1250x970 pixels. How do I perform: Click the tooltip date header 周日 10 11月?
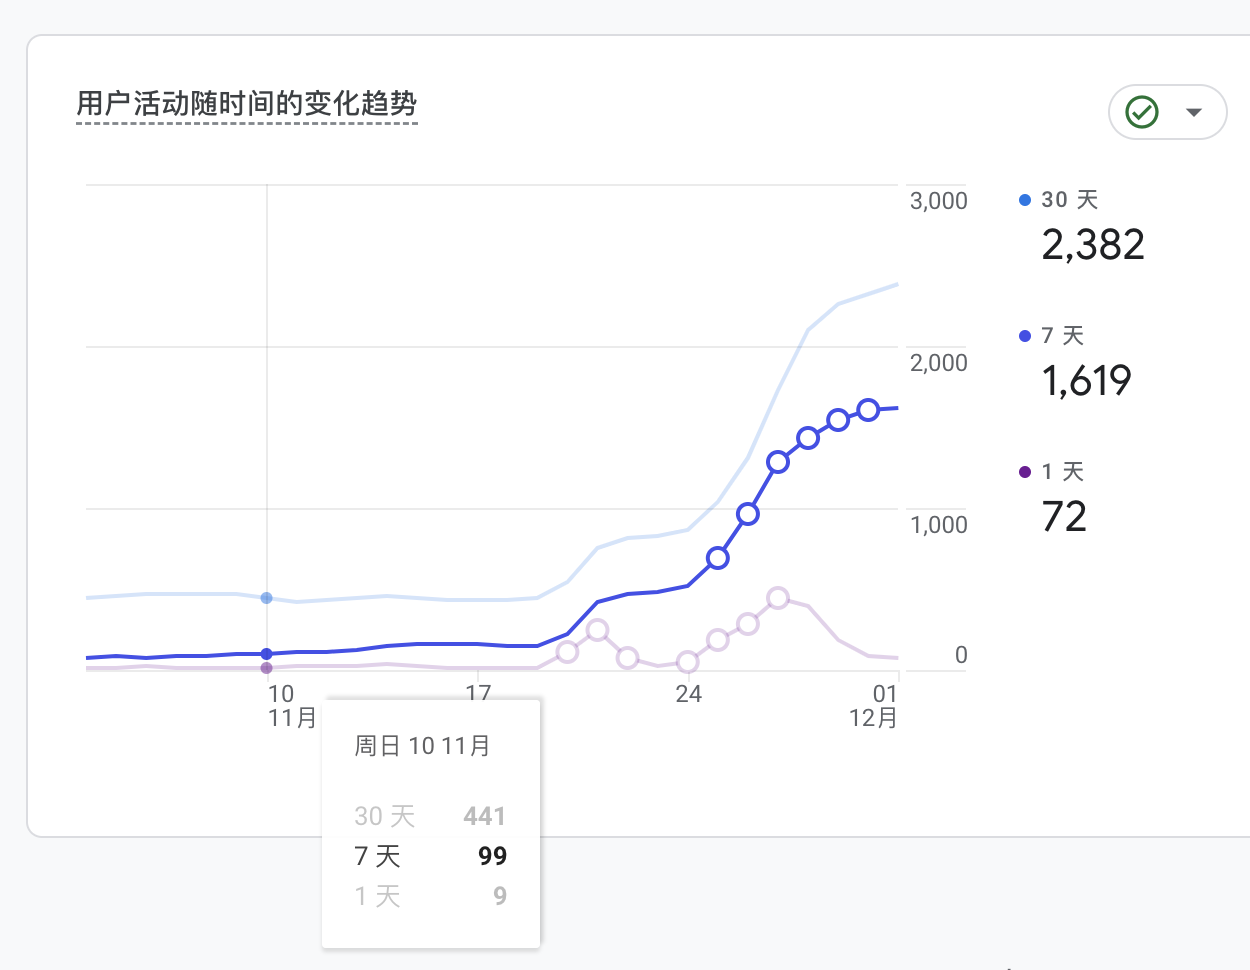[422, 746]
